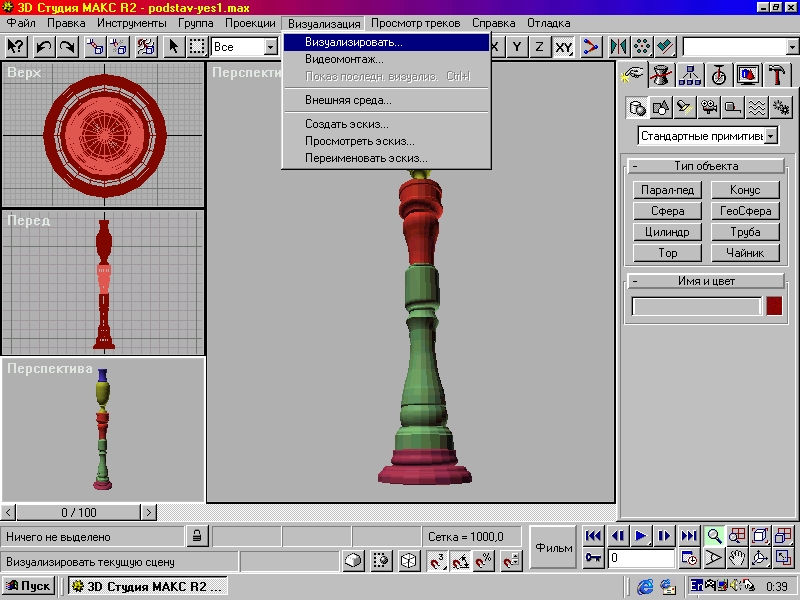Choose Визуализировать... from the menu
The width and height of the screenshot is (800, 600).
[x=354, y=43]
